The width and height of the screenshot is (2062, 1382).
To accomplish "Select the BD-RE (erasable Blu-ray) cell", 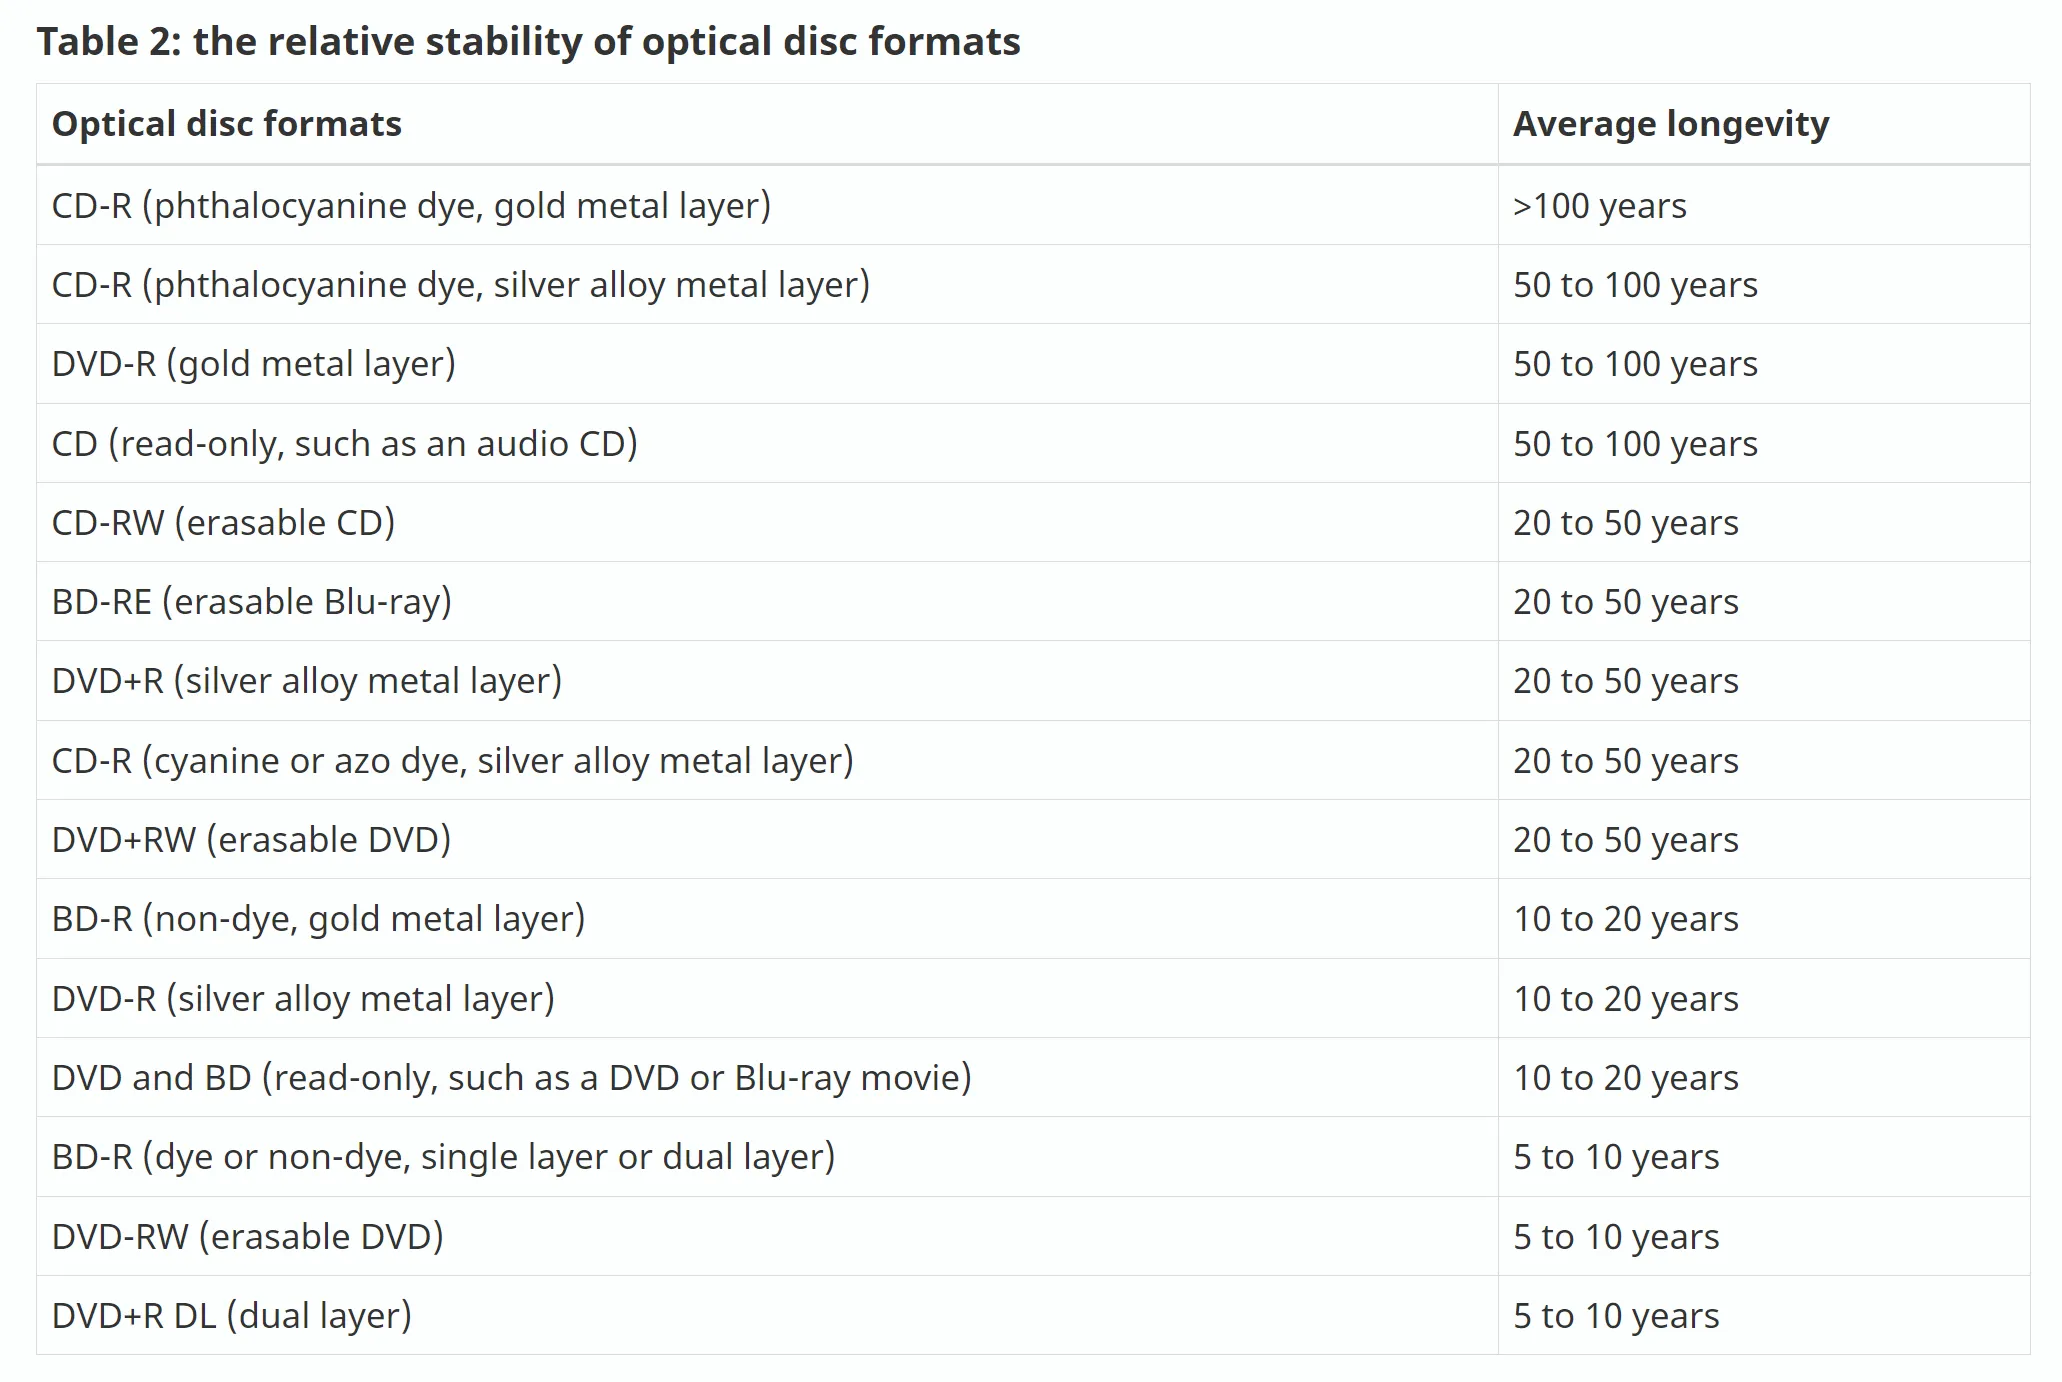I will coord(252,602).
